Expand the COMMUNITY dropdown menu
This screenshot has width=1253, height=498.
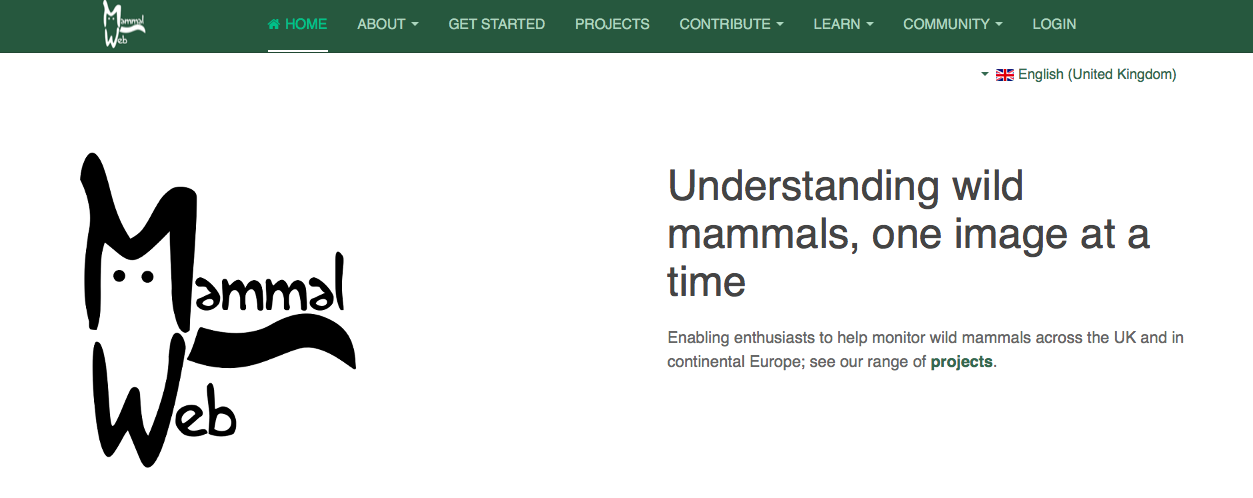(953, 24)
